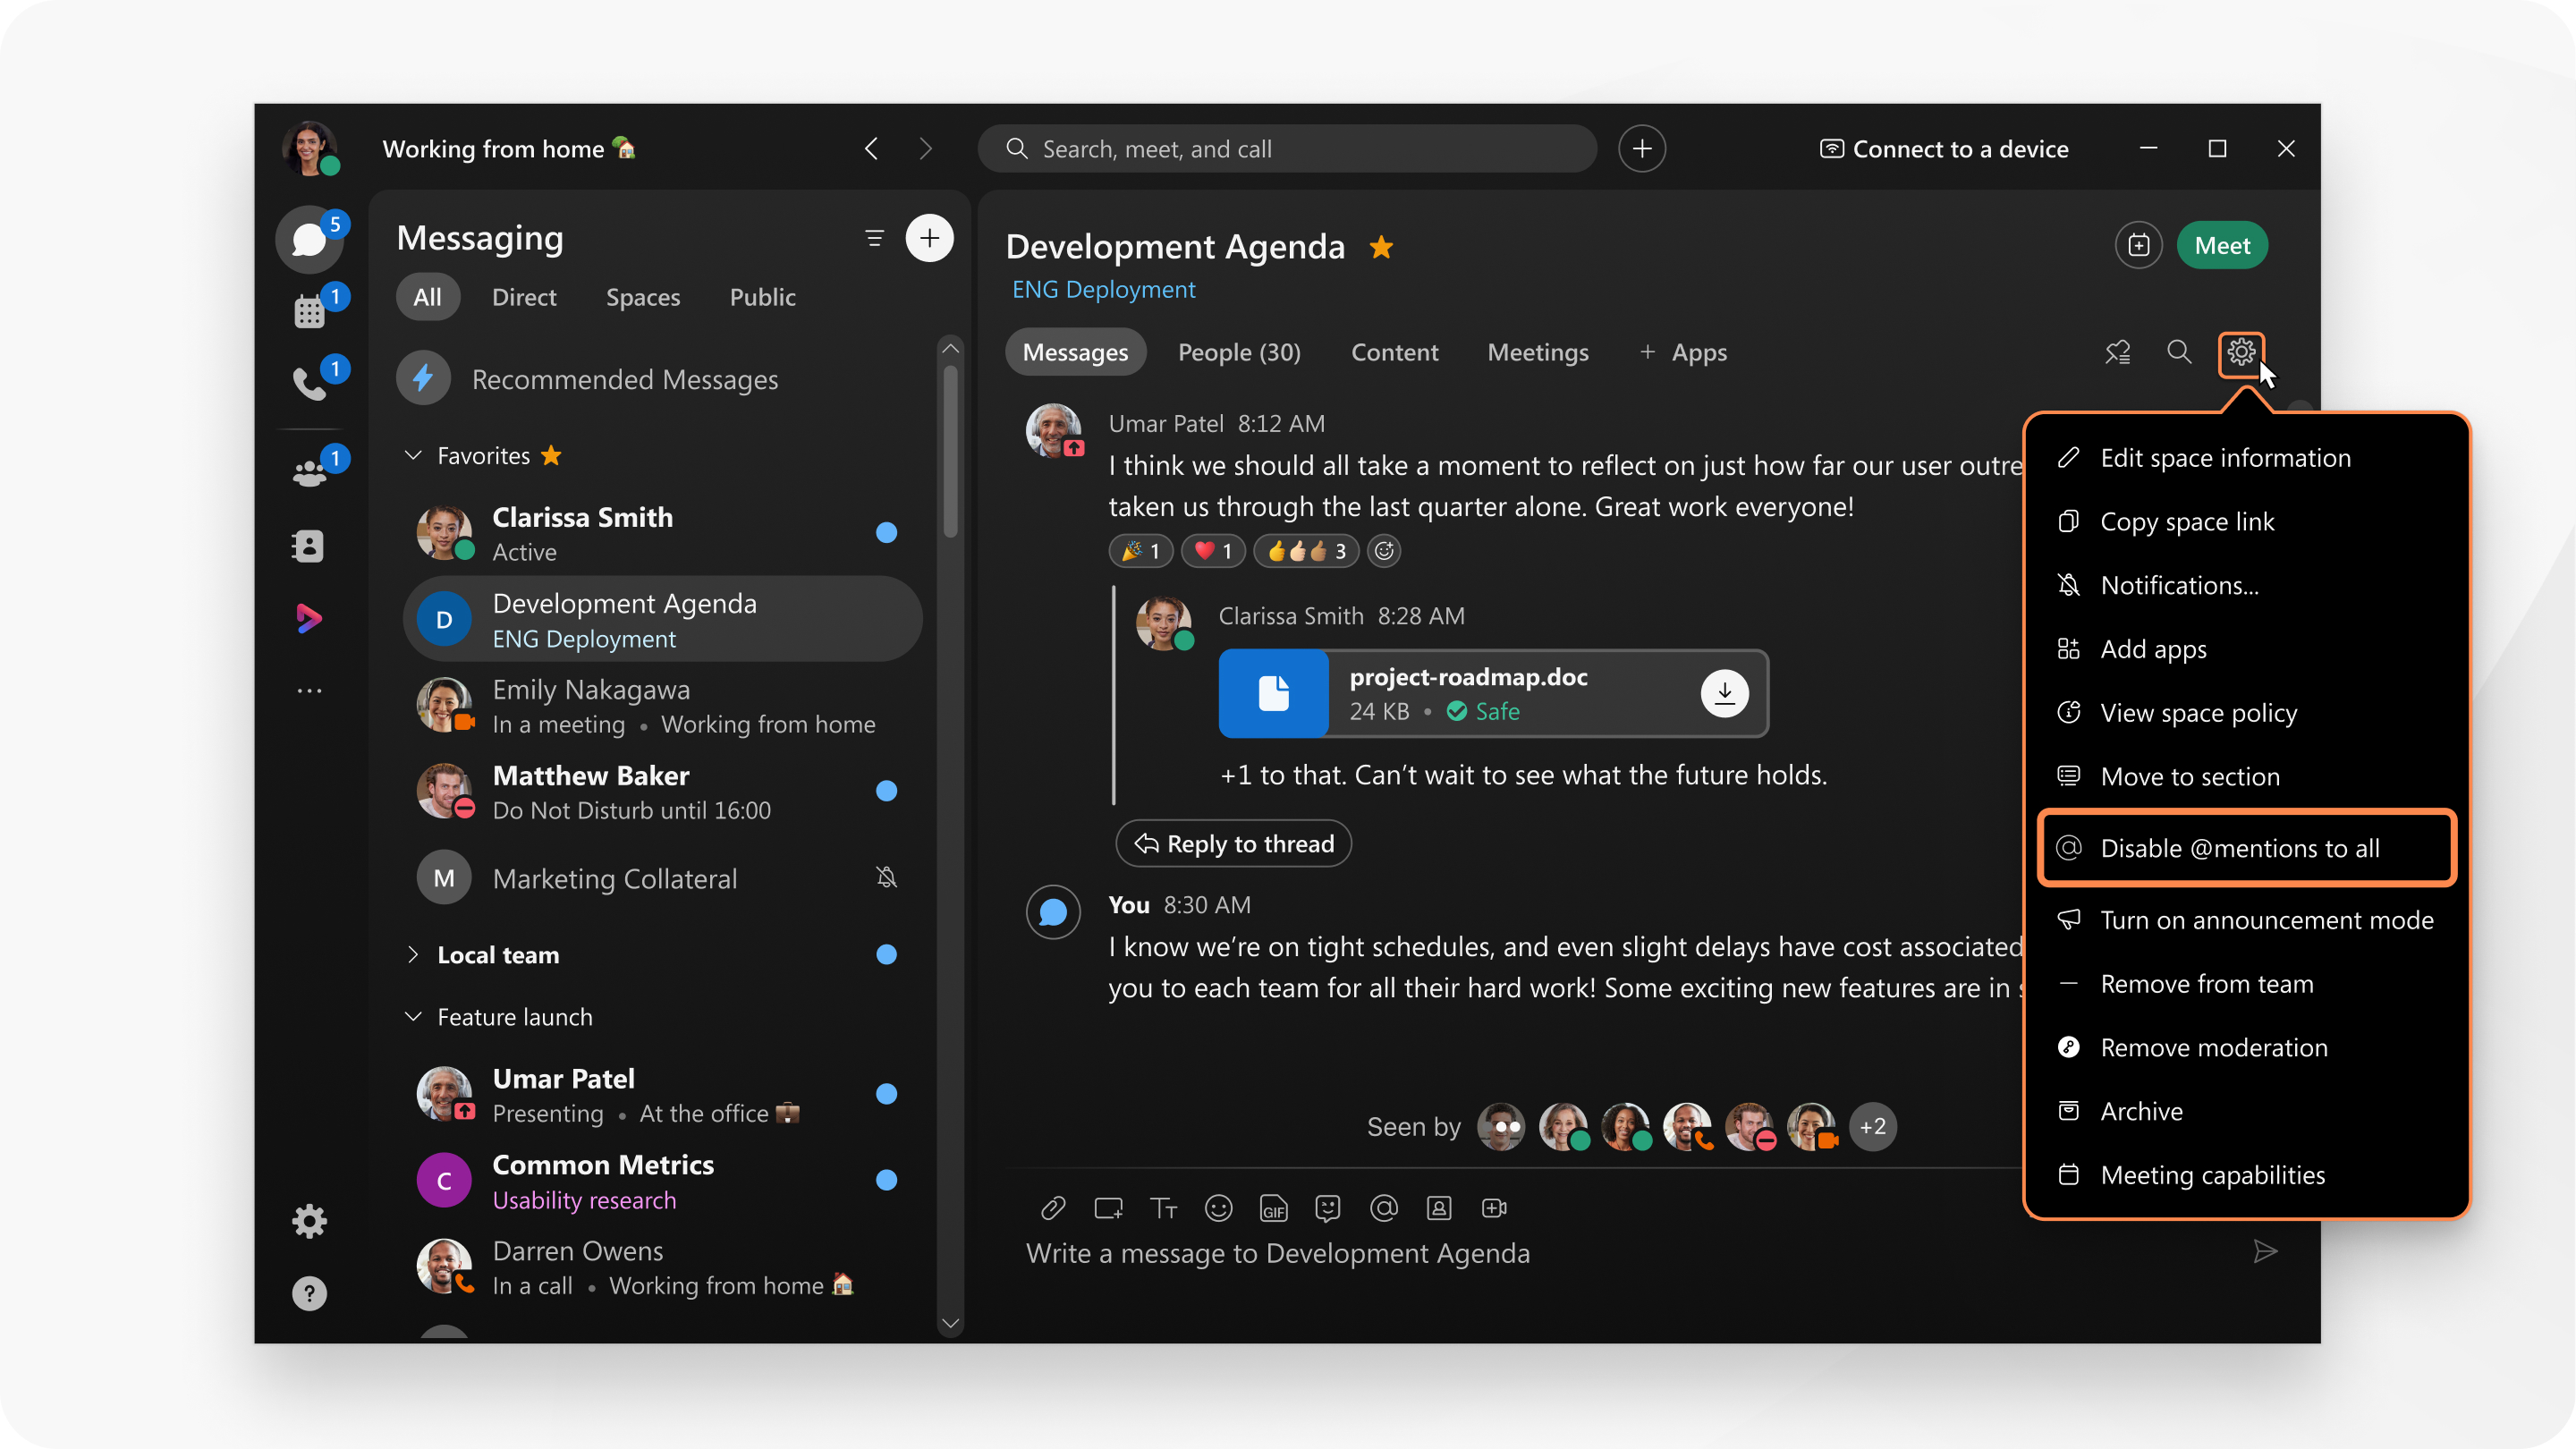Select the screen share icon in toolbar
The height and width of the screenshot is (1449, 2576).
(1107, 1208)
